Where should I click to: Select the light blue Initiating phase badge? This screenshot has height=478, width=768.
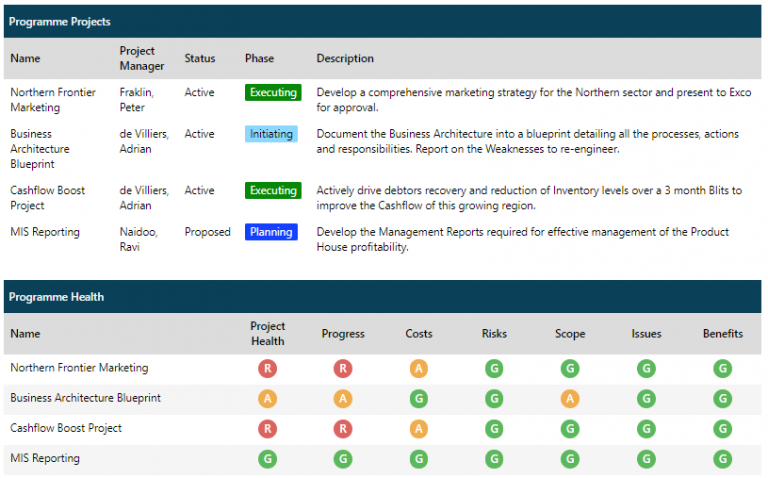click(272, 134)
